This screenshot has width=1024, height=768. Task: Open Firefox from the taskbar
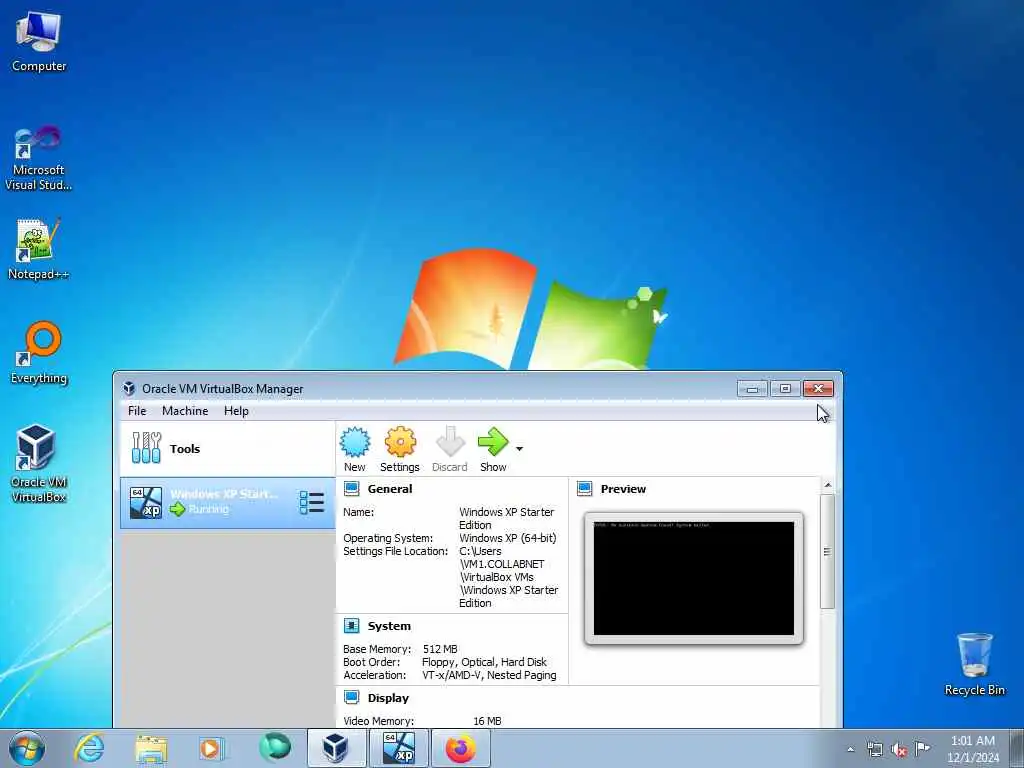click(460, 748)
